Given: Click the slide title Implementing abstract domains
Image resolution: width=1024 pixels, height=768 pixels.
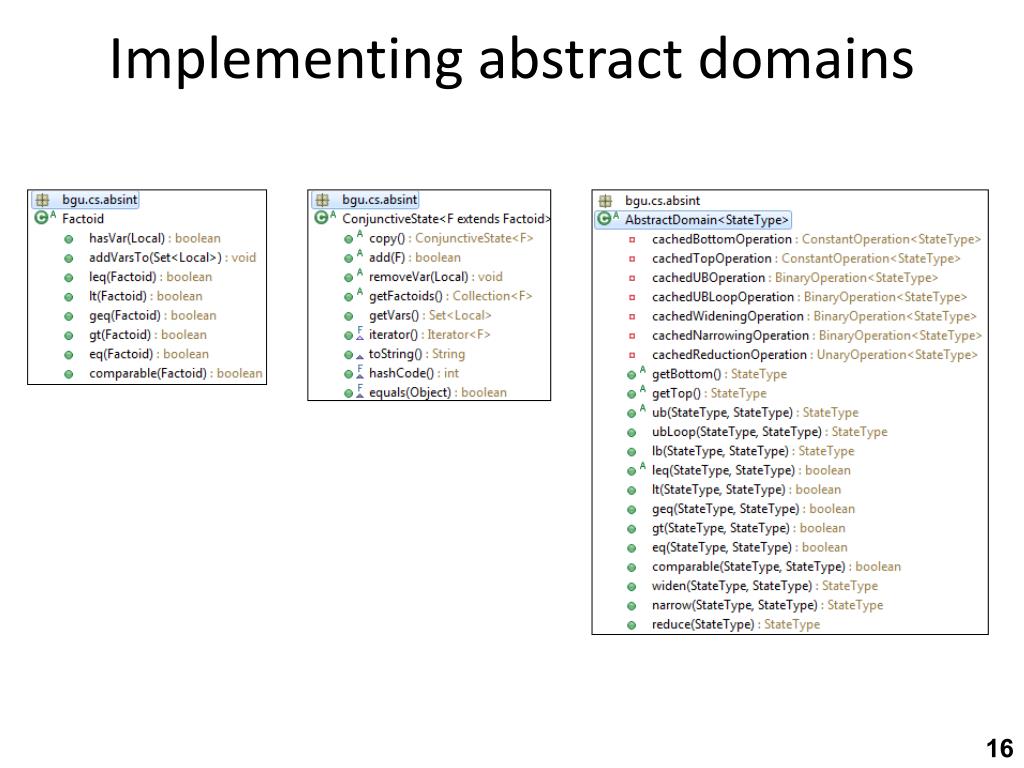Looking at the screenshot, I should click(511, 59).
